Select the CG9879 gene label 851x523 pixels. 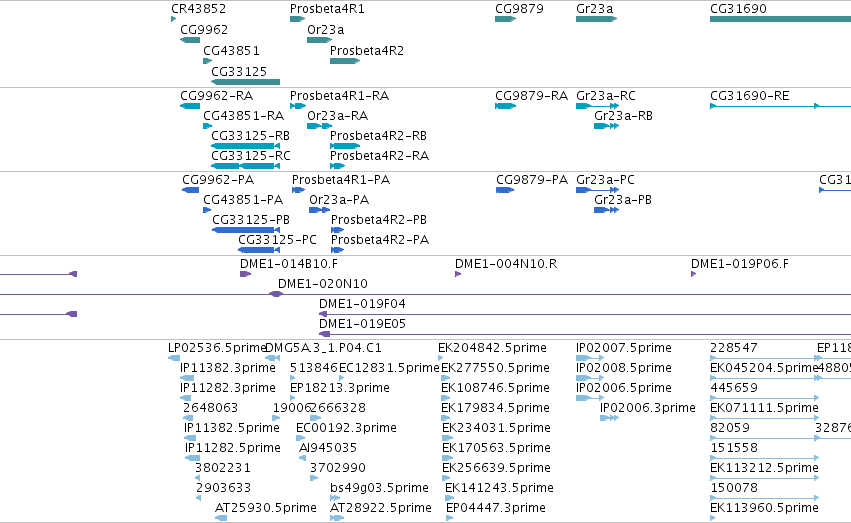click(x=519, y=9)
